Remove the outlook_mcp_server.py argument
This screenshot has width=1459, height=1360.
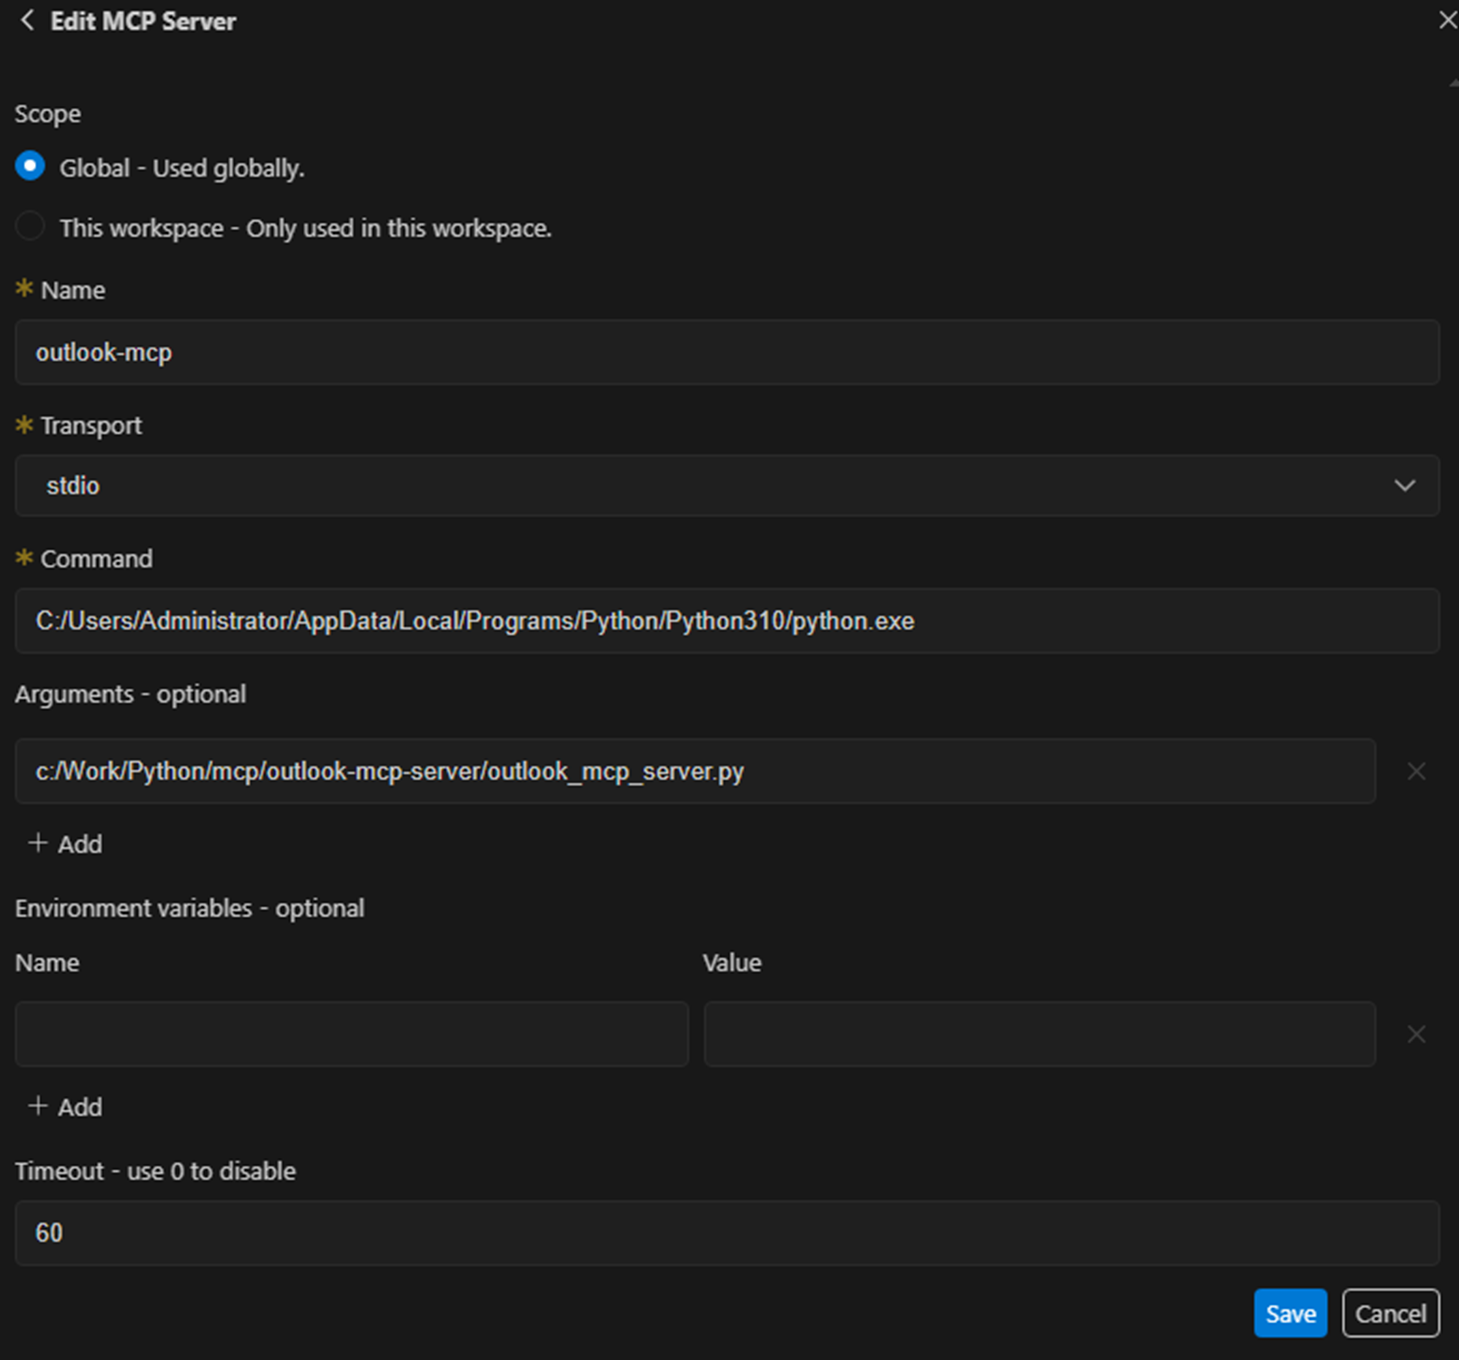[x=1416, y=771]
